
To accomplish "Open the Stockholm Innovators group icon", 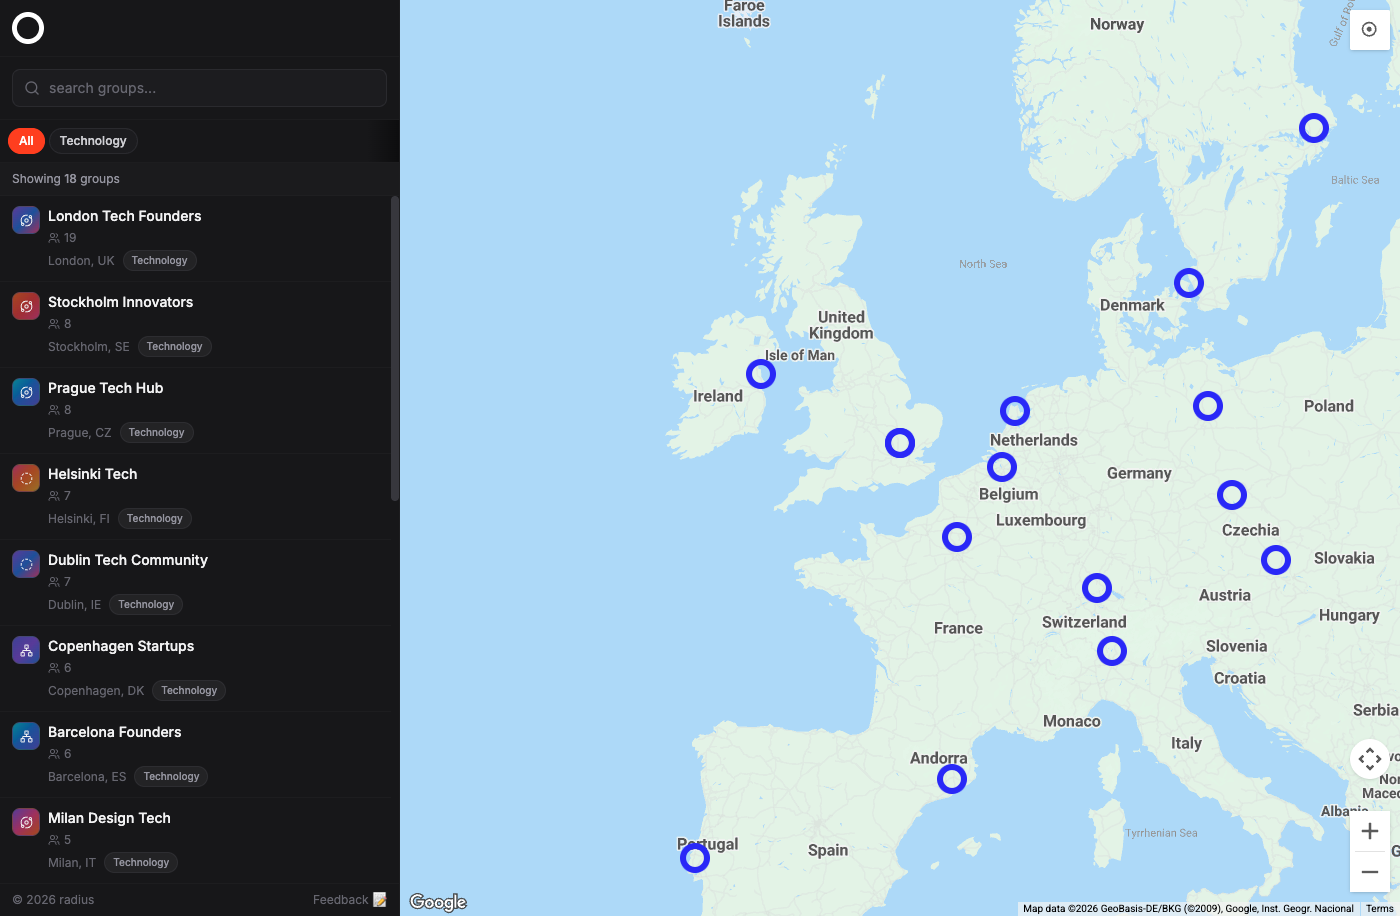I will [25, 305].
